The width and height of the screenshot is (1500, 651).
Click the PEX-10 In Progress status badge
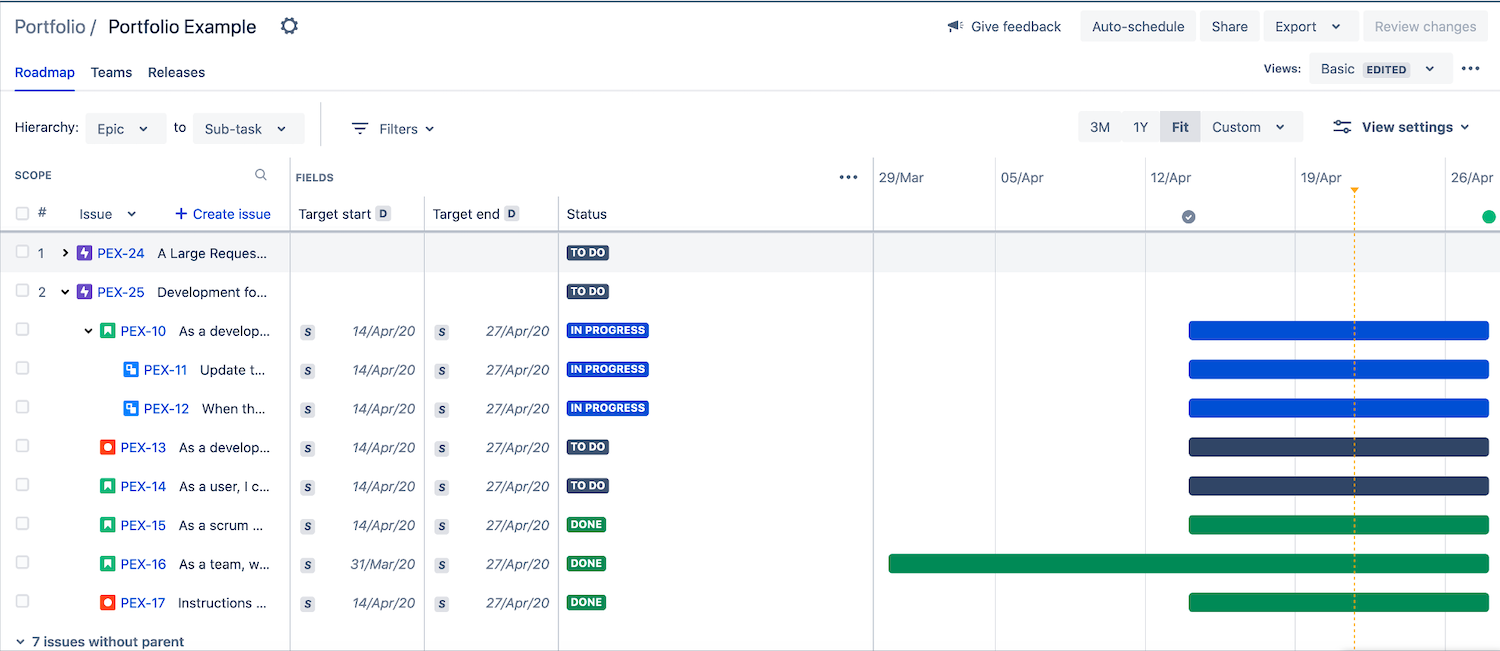tap(608, 330)
